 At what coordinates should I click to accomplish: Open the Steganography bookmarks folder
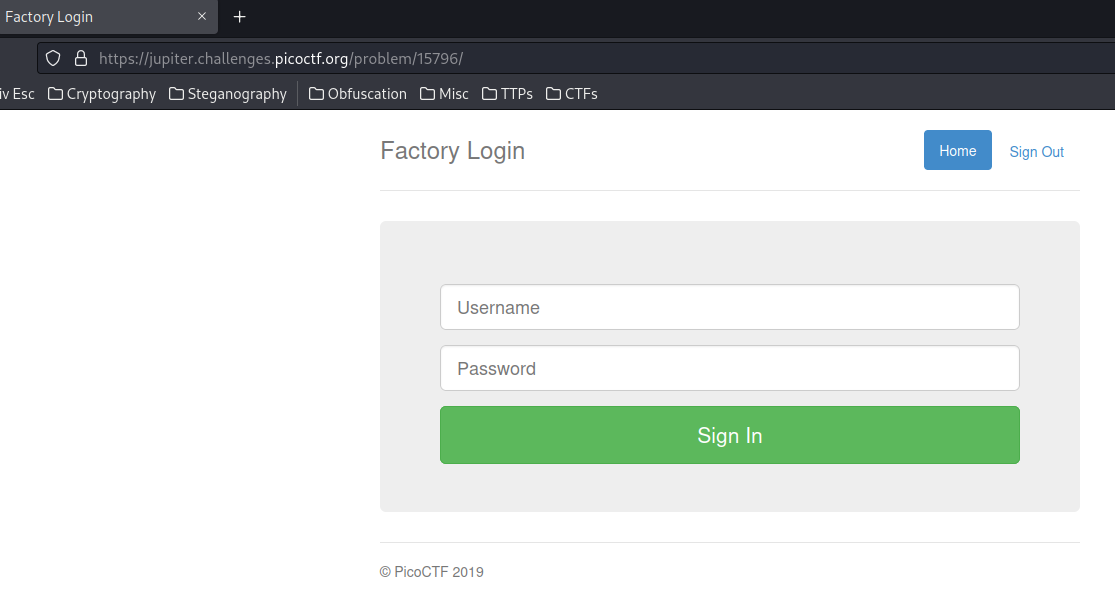pos(228,94)
